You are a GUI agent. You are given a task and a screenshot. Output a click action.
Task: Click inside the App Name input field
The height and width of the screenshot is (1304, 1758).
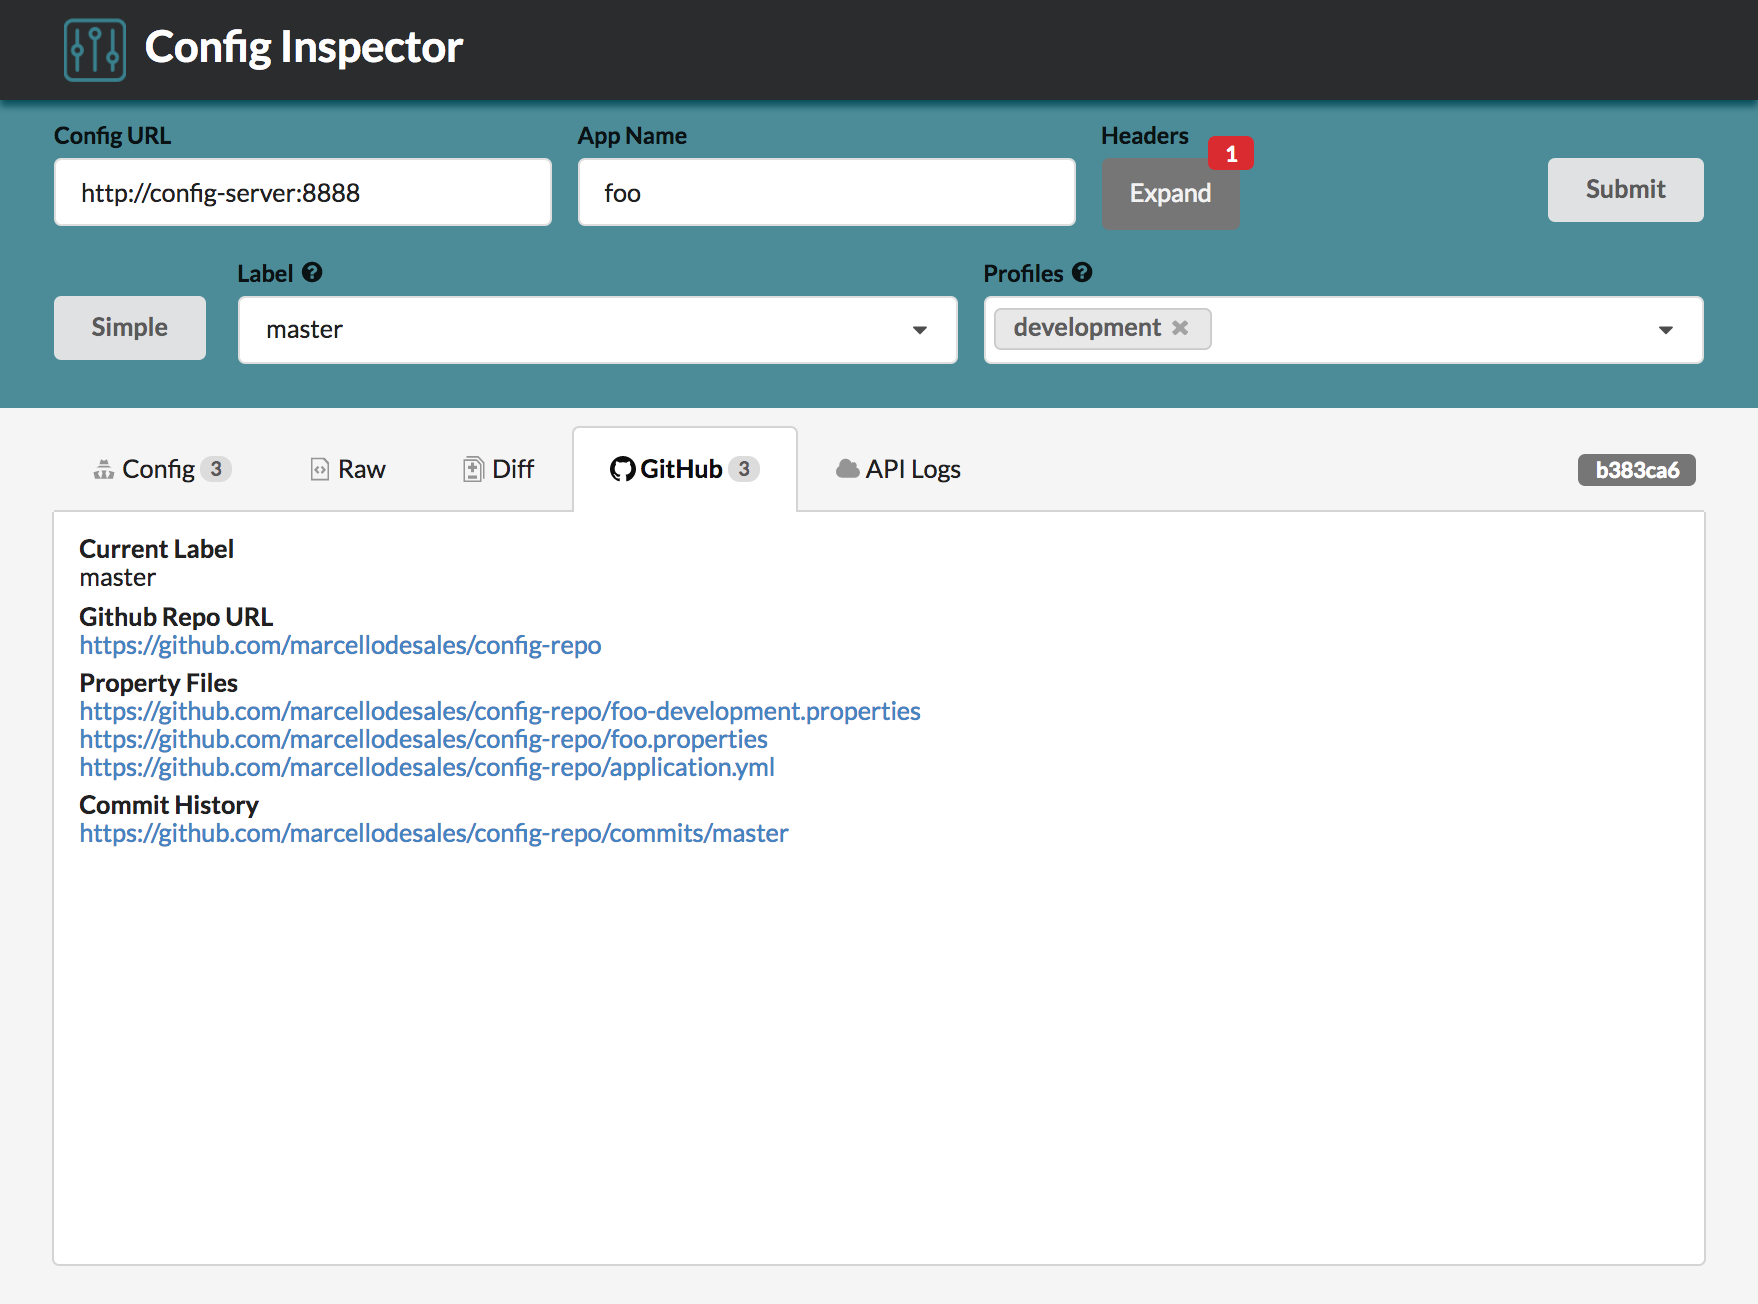pyautogui.click(x=826, y=192)
